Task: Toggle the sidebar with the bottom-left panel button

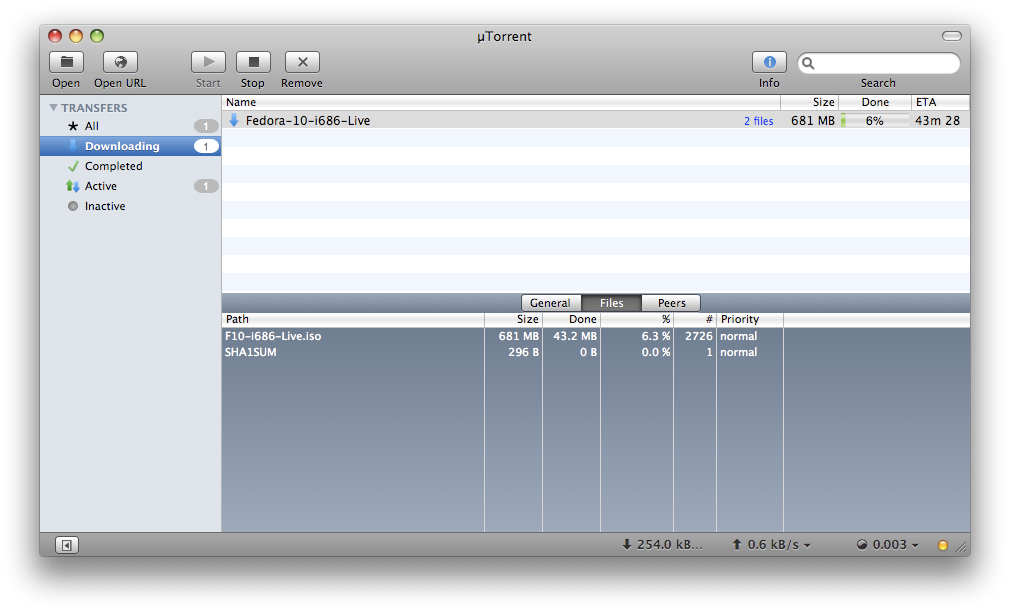Action: [x=66, y=545]
